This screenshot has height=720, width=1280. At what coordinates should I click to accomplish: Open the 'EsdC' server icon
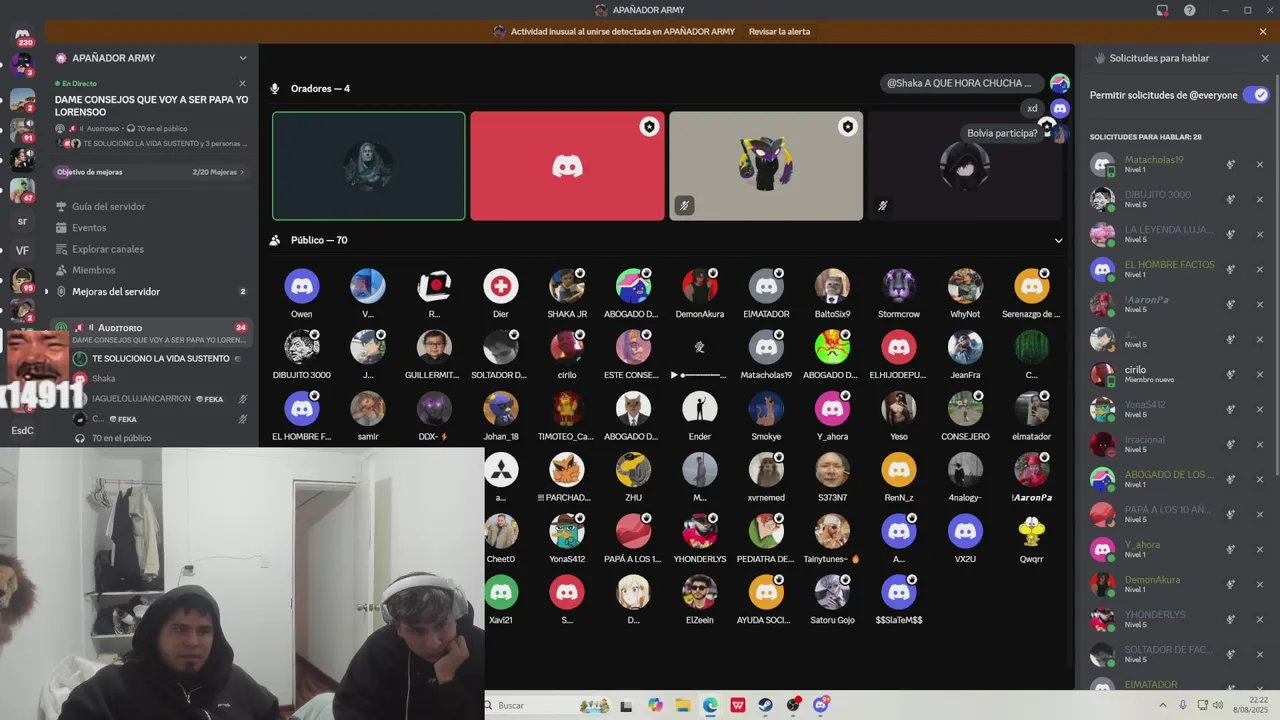[x=22, y=430]
